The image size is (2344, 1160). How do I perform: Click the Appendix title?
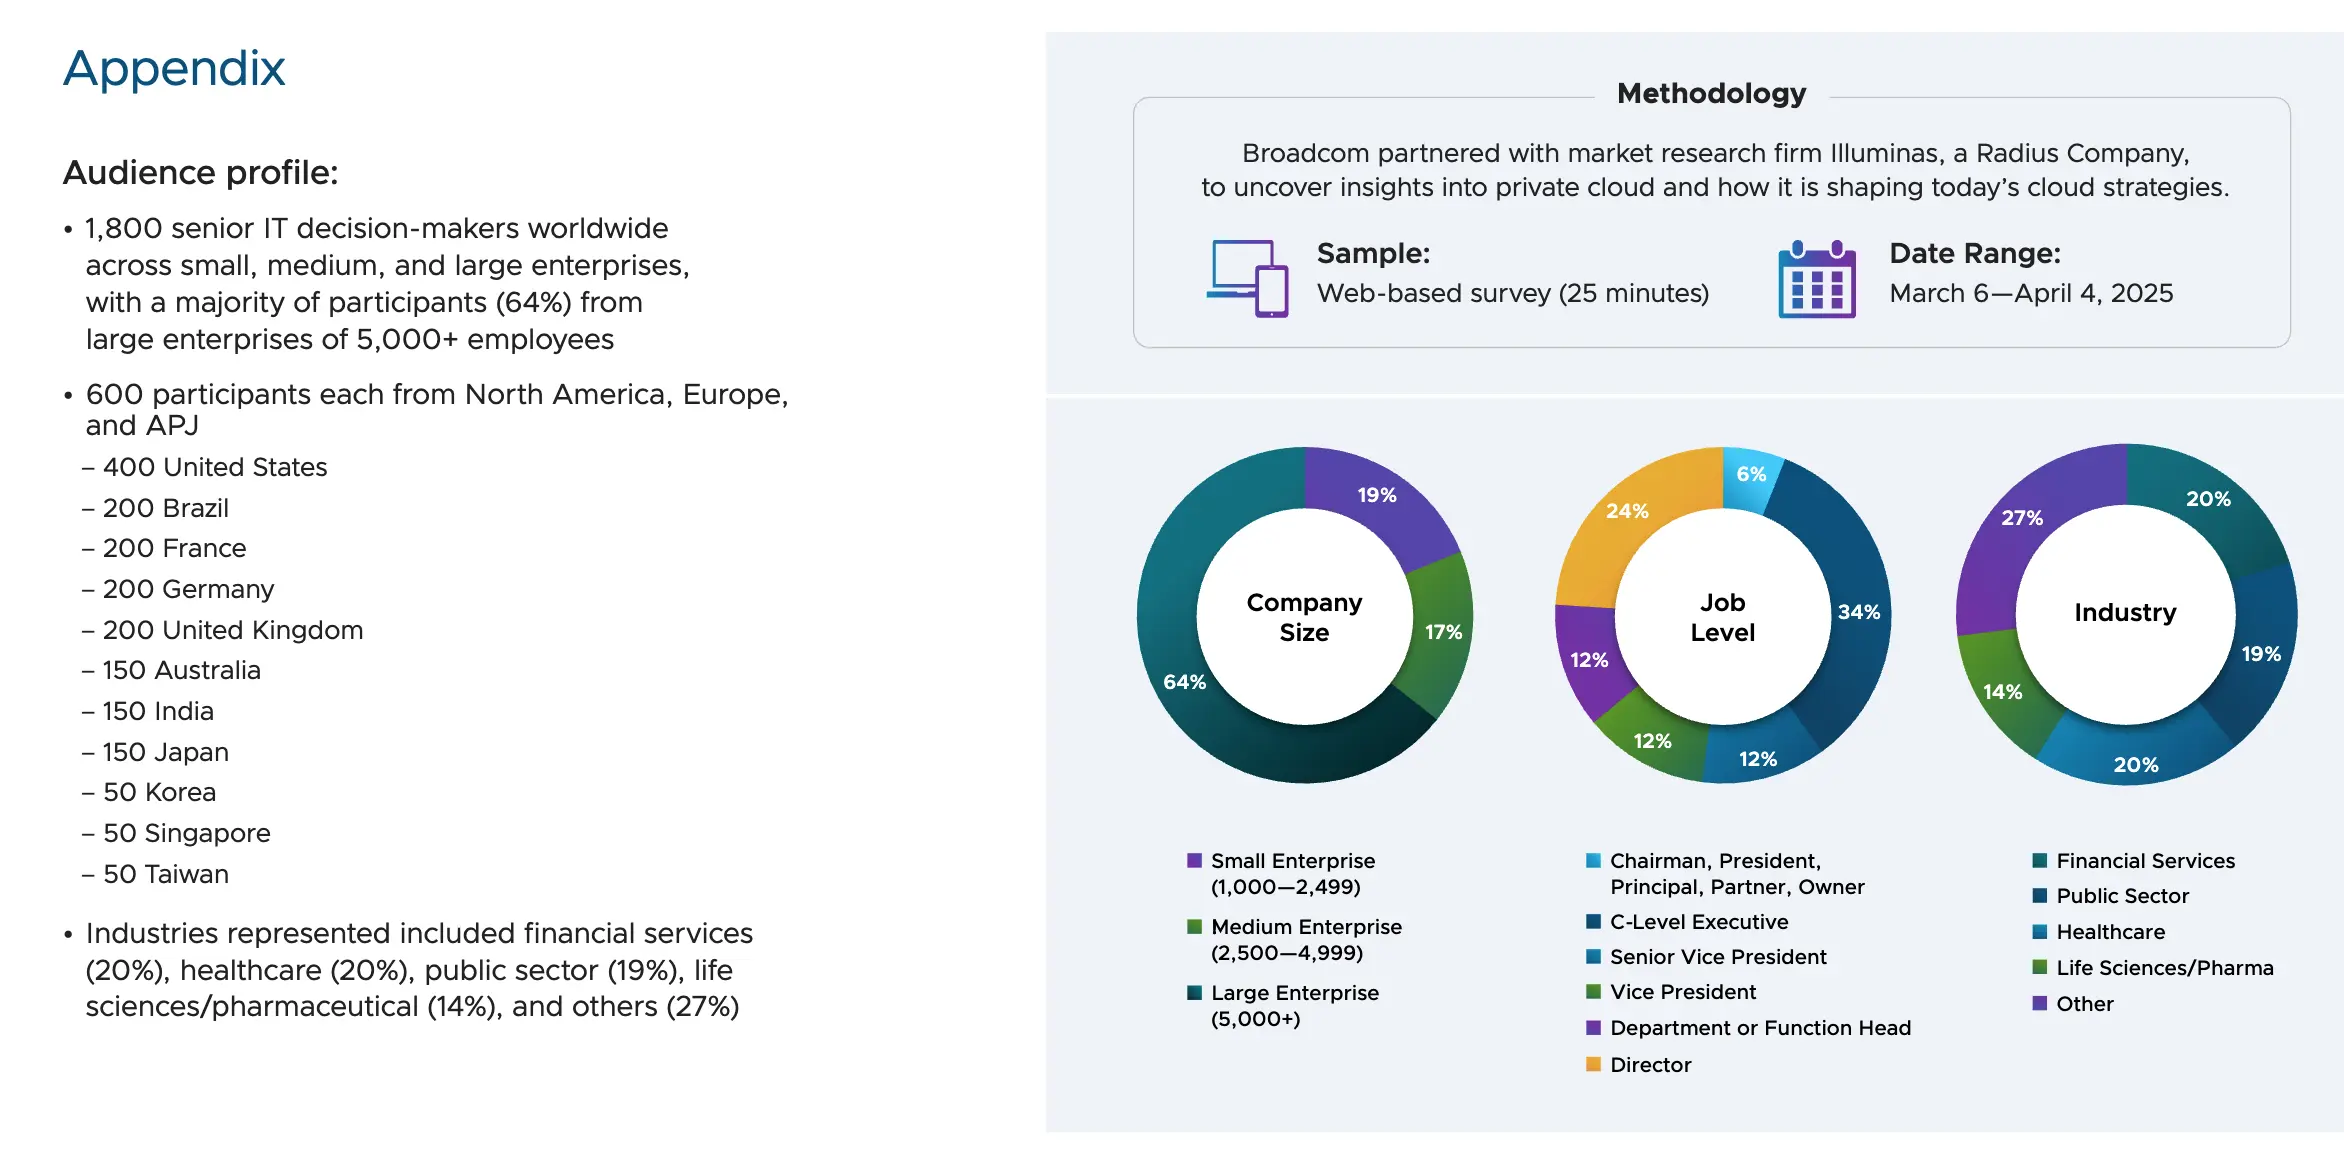174,69
